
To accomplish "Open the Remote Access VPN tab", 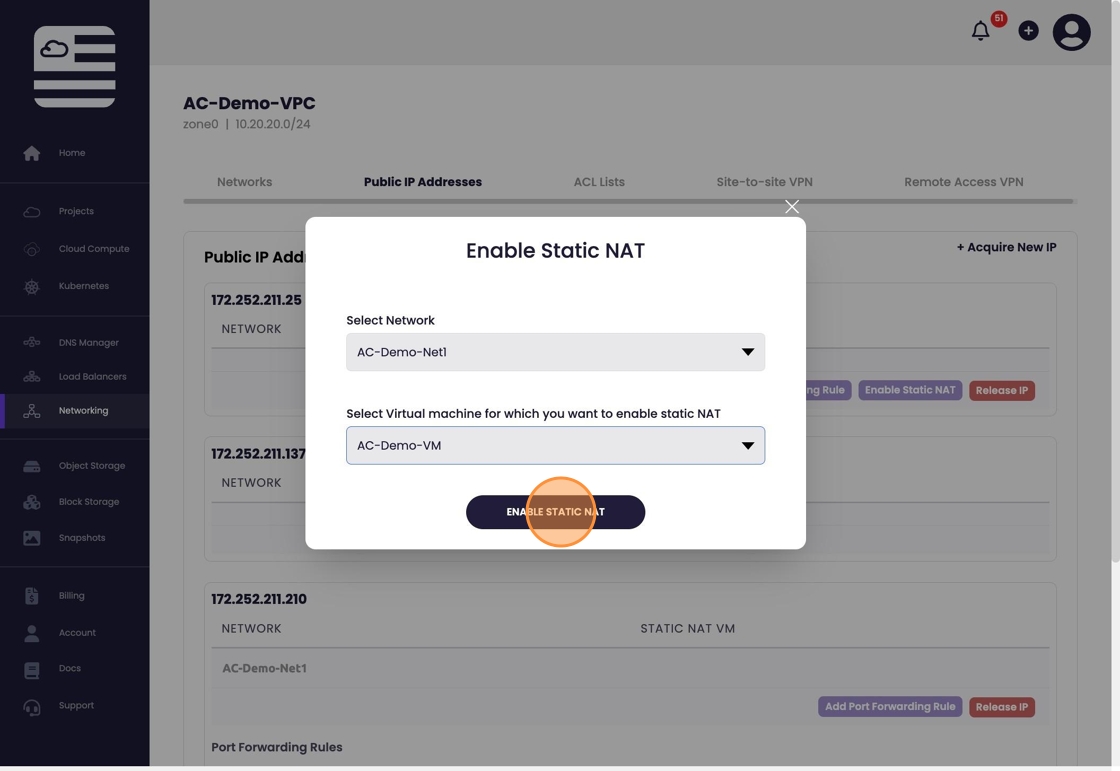I will 963,182.
